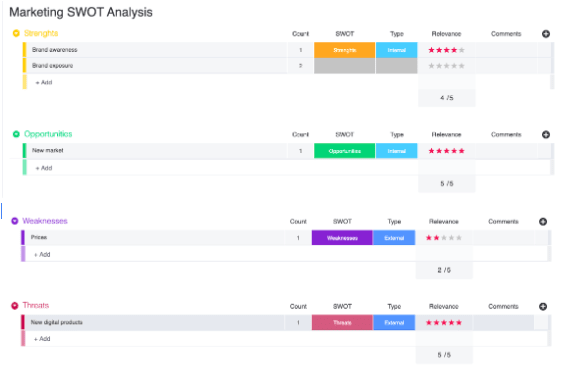Viewport: 561px width, 369px height.
Task: Open the green Opportunities SWOT status cell
Action: click(345, 151)
